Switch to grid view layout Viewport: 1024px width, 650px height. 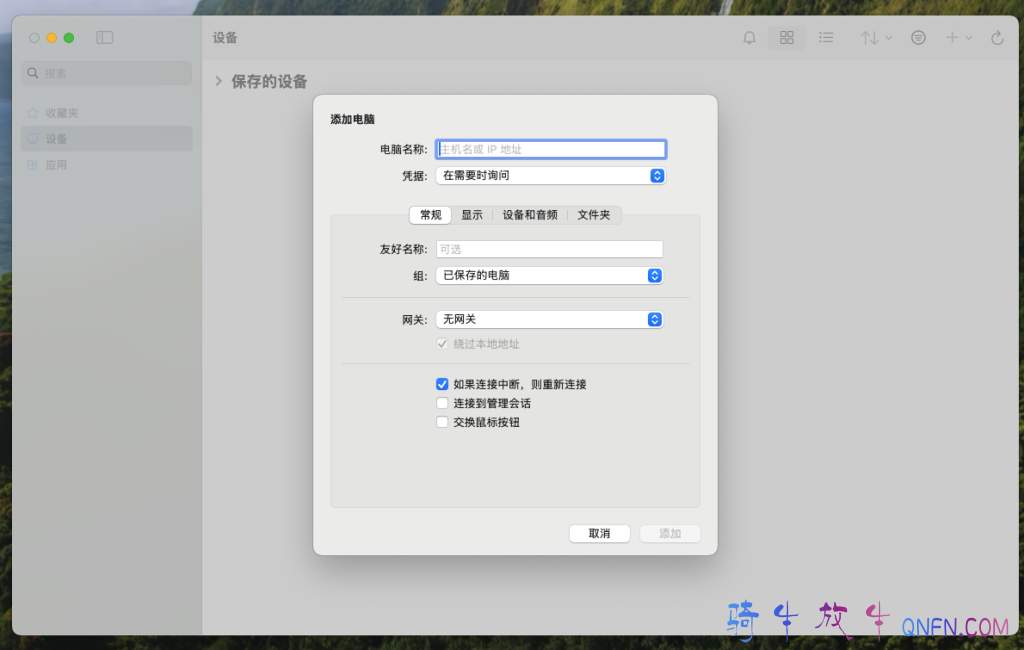(x=787, y=38)
